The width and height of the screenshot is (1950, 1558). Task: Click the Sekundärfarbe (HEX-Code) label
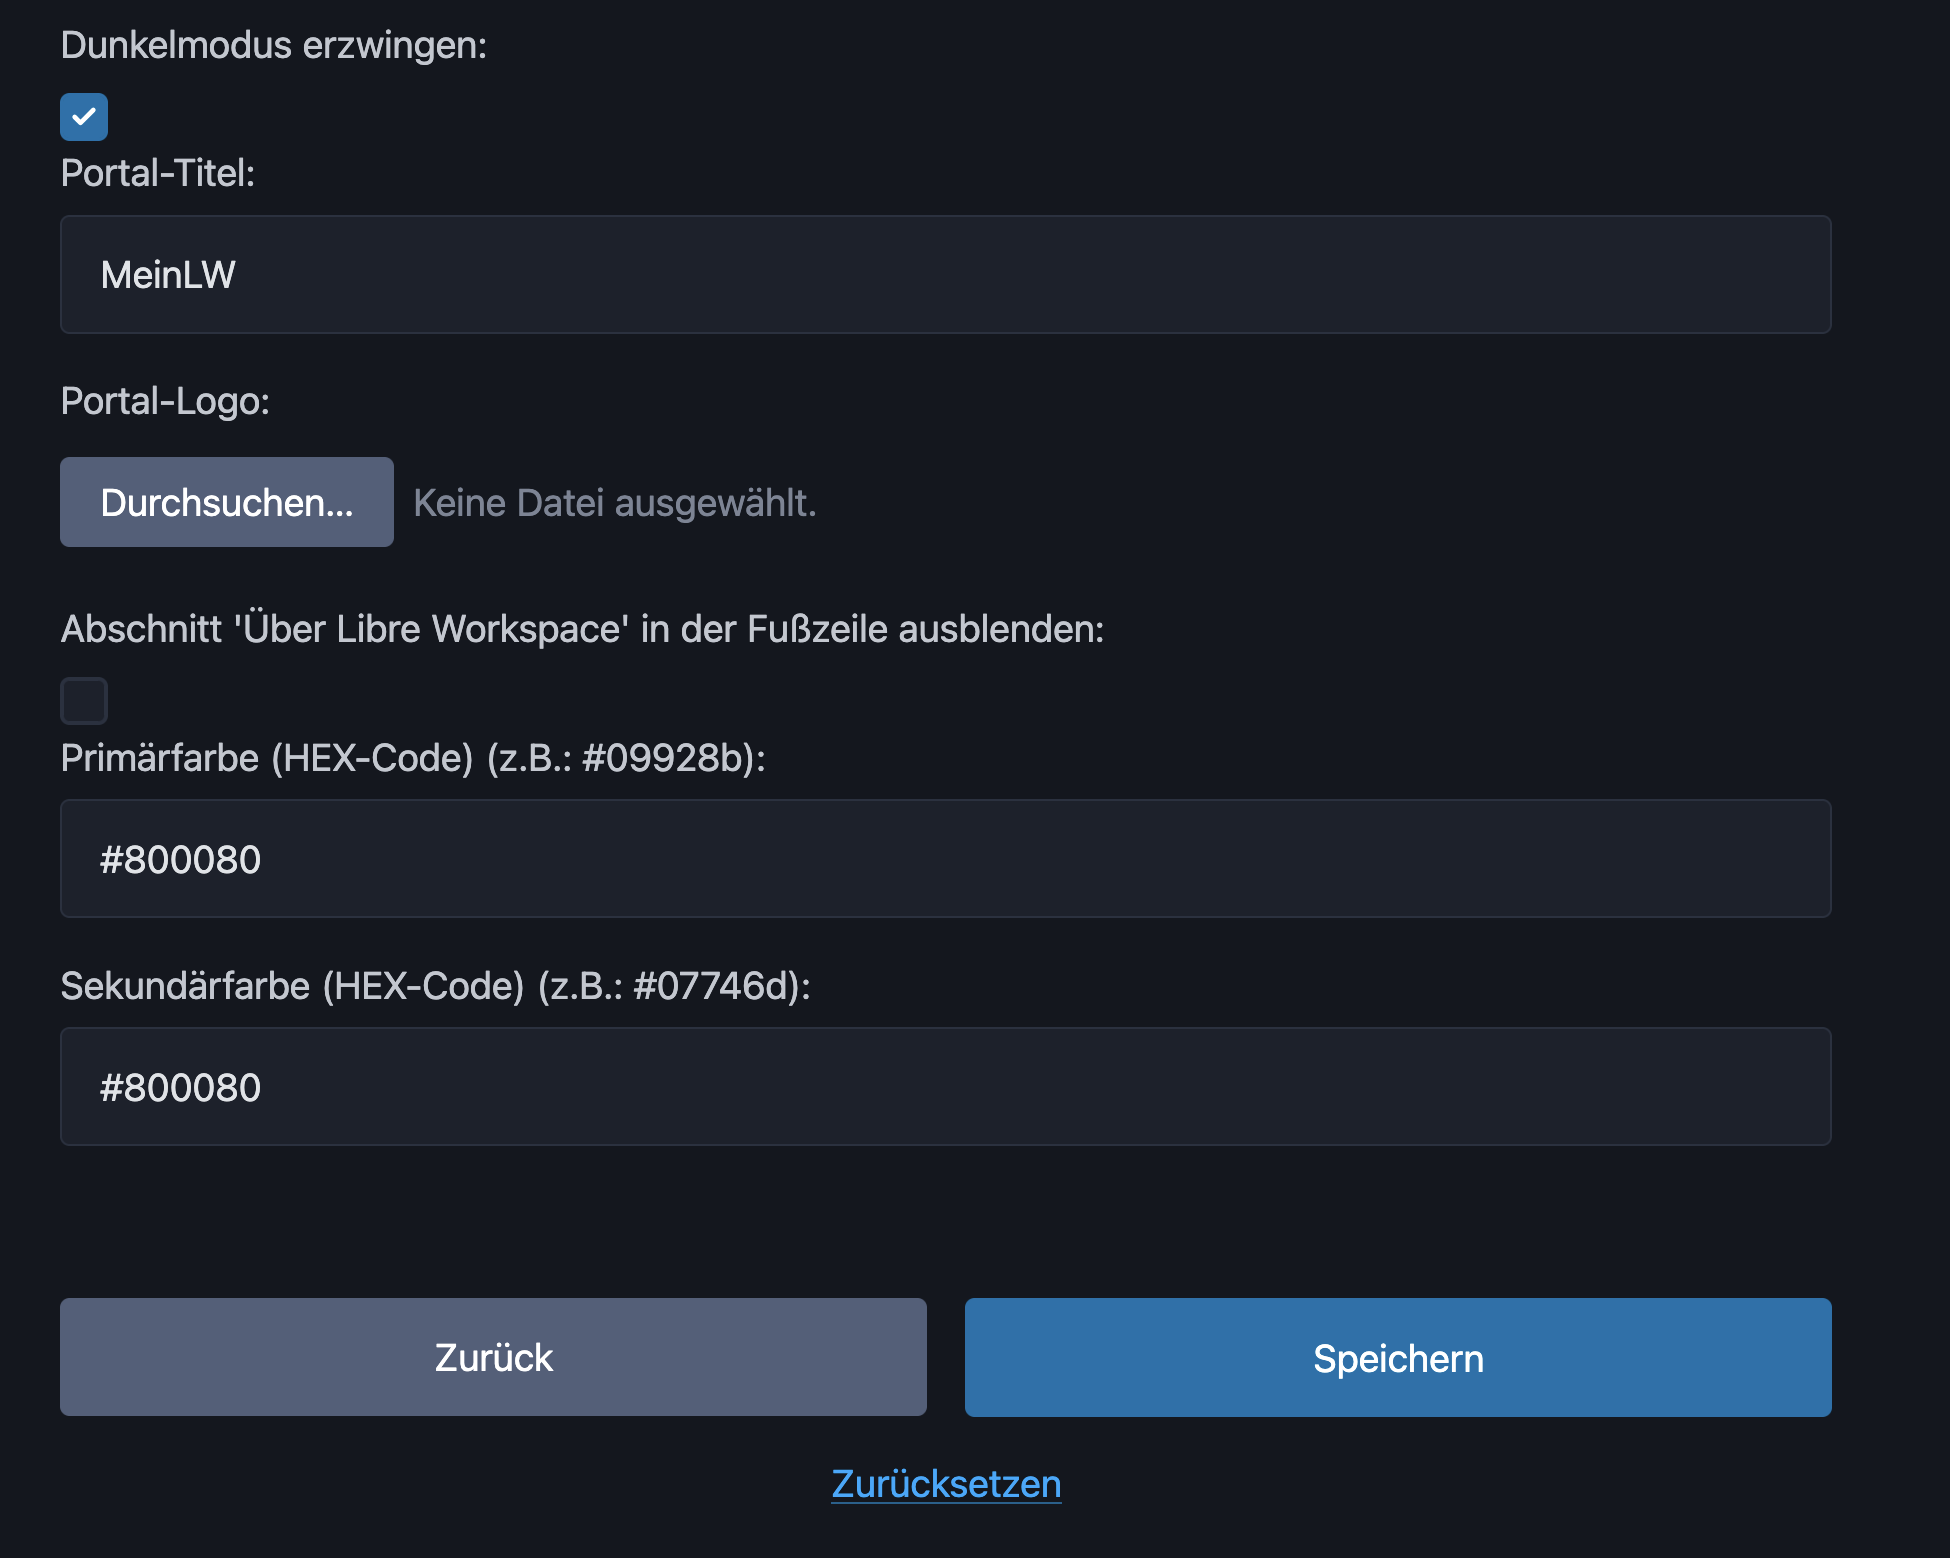tap(435, 986)
